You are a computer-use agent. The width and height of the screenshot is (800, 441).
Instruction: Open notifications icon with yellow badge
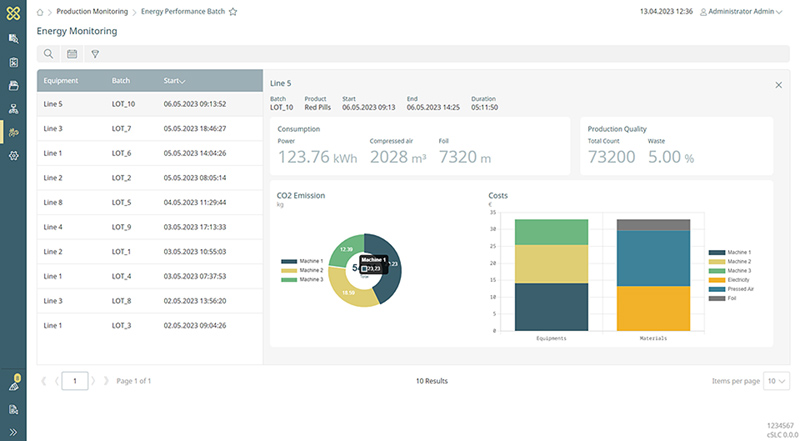(x=13, y=385)
